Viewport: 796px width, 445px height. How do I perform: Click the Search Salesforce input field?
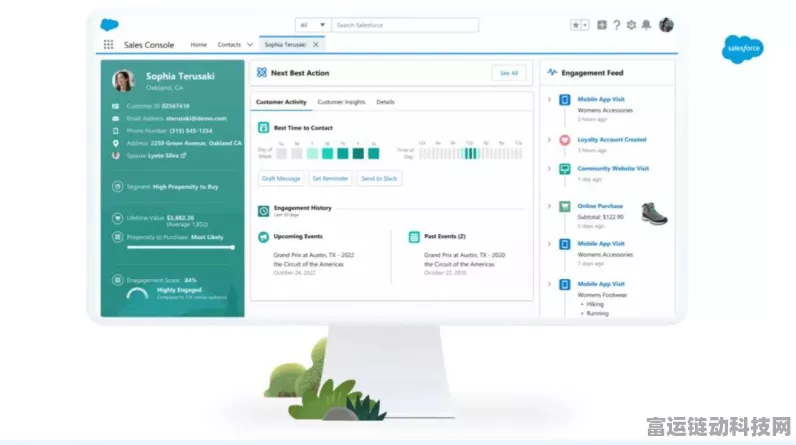405,25
